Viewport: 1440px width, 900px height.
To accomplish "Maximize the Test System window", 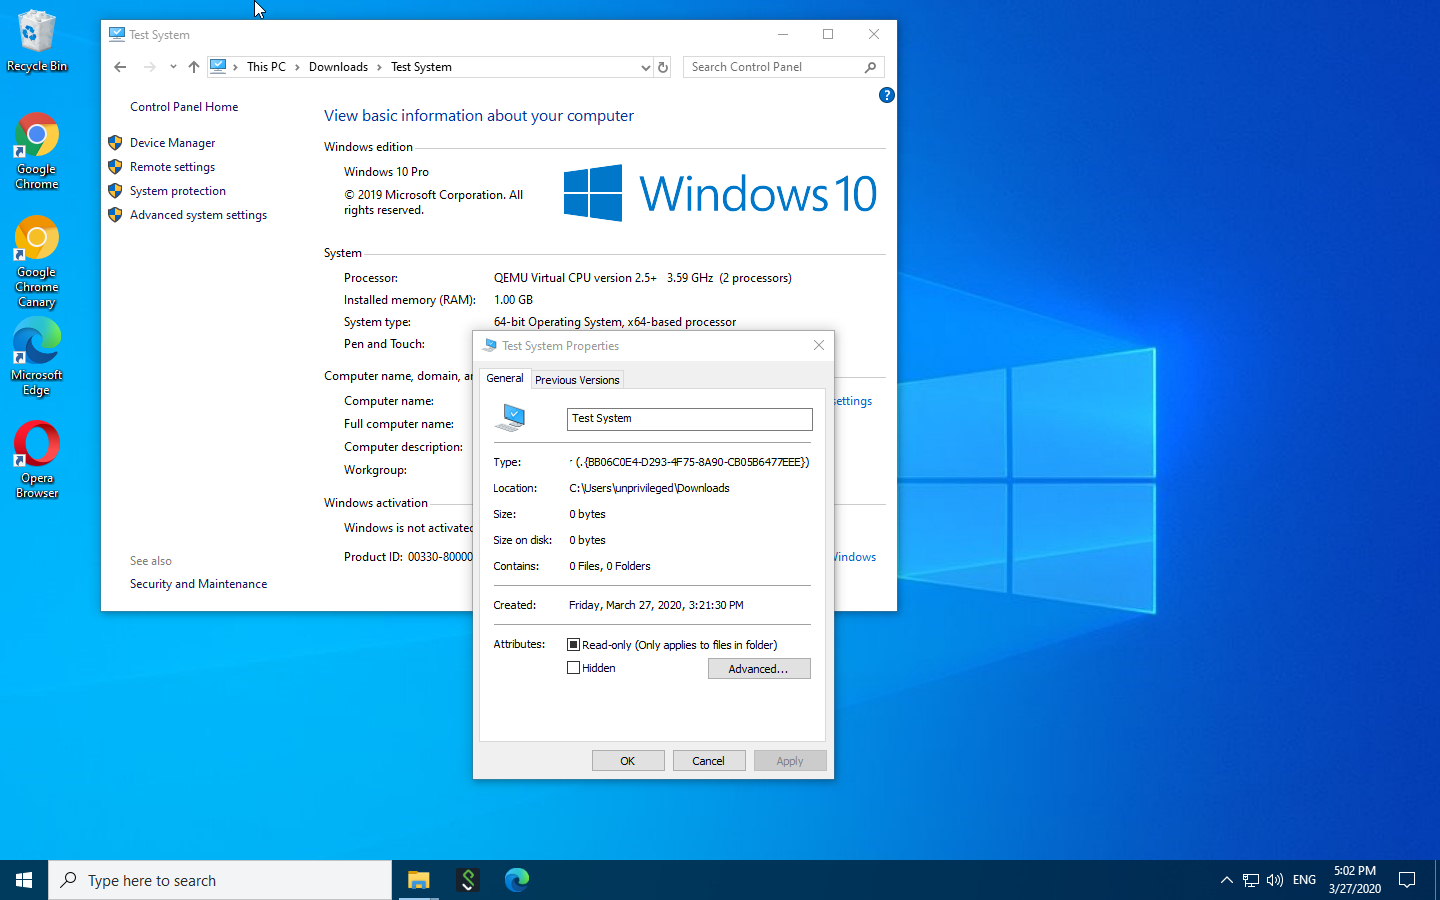I will coord(828,34).
